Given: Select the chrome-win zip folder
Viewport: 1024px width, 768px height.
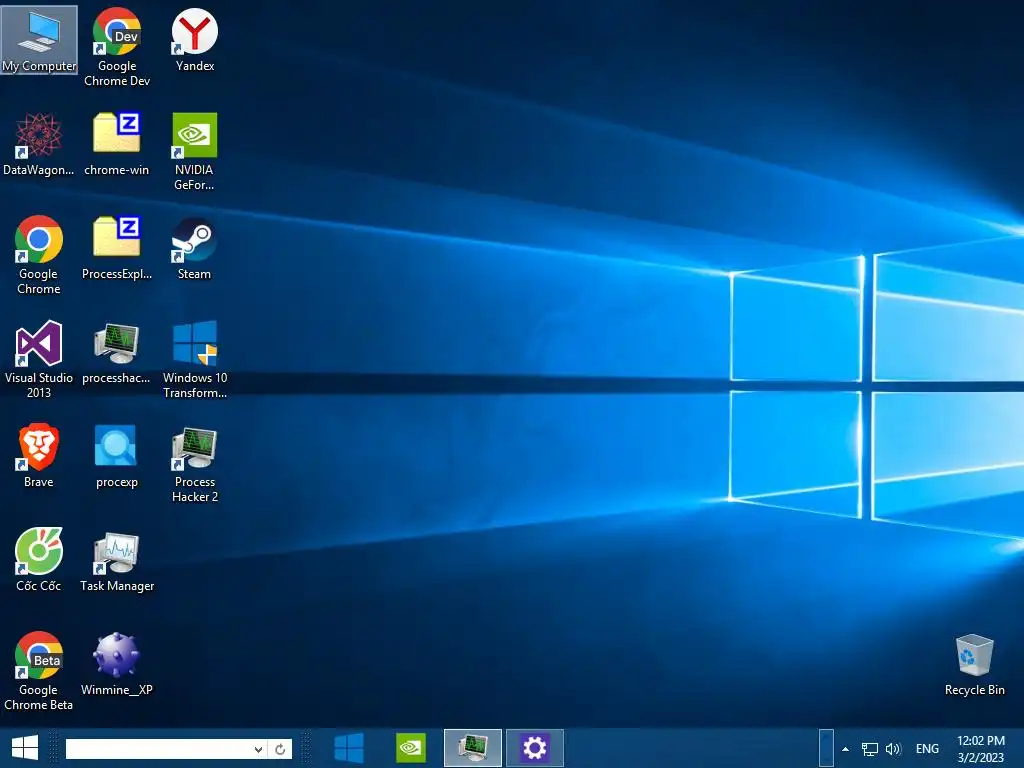Looking at the screenshot, I should coord(116,144).
